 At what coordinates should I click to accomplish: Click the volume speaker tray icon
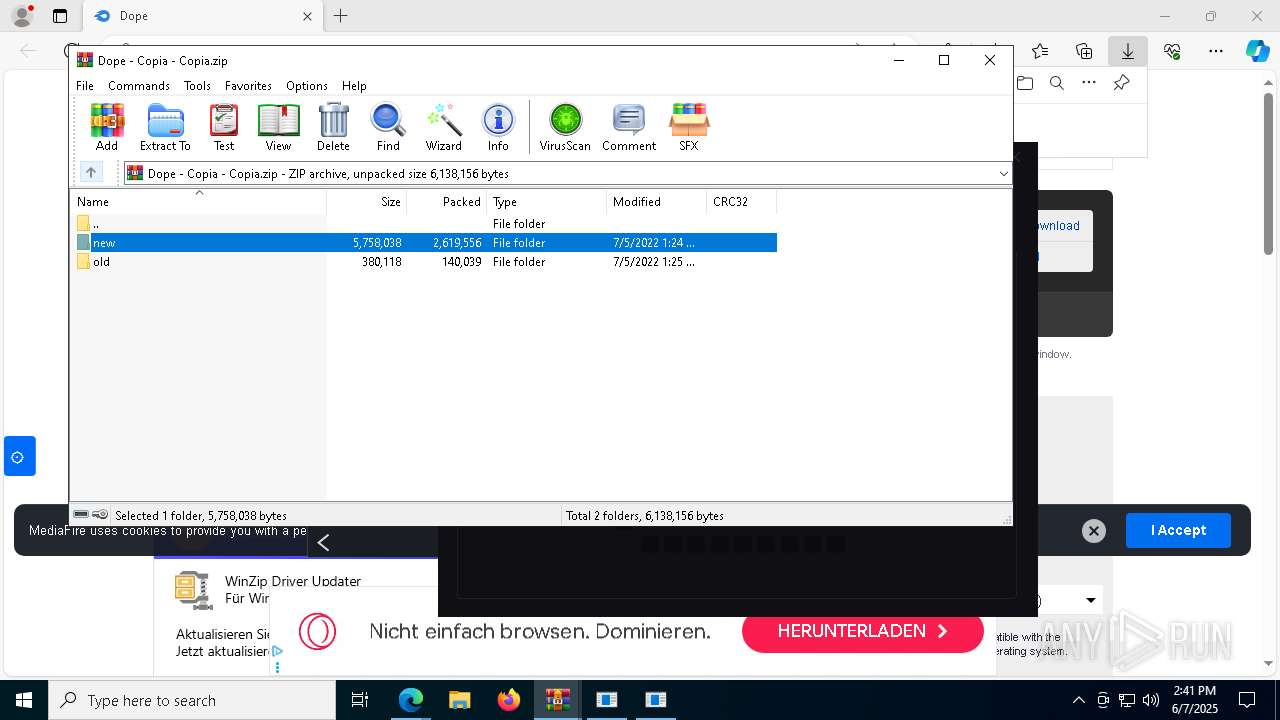click(1151, 700)
